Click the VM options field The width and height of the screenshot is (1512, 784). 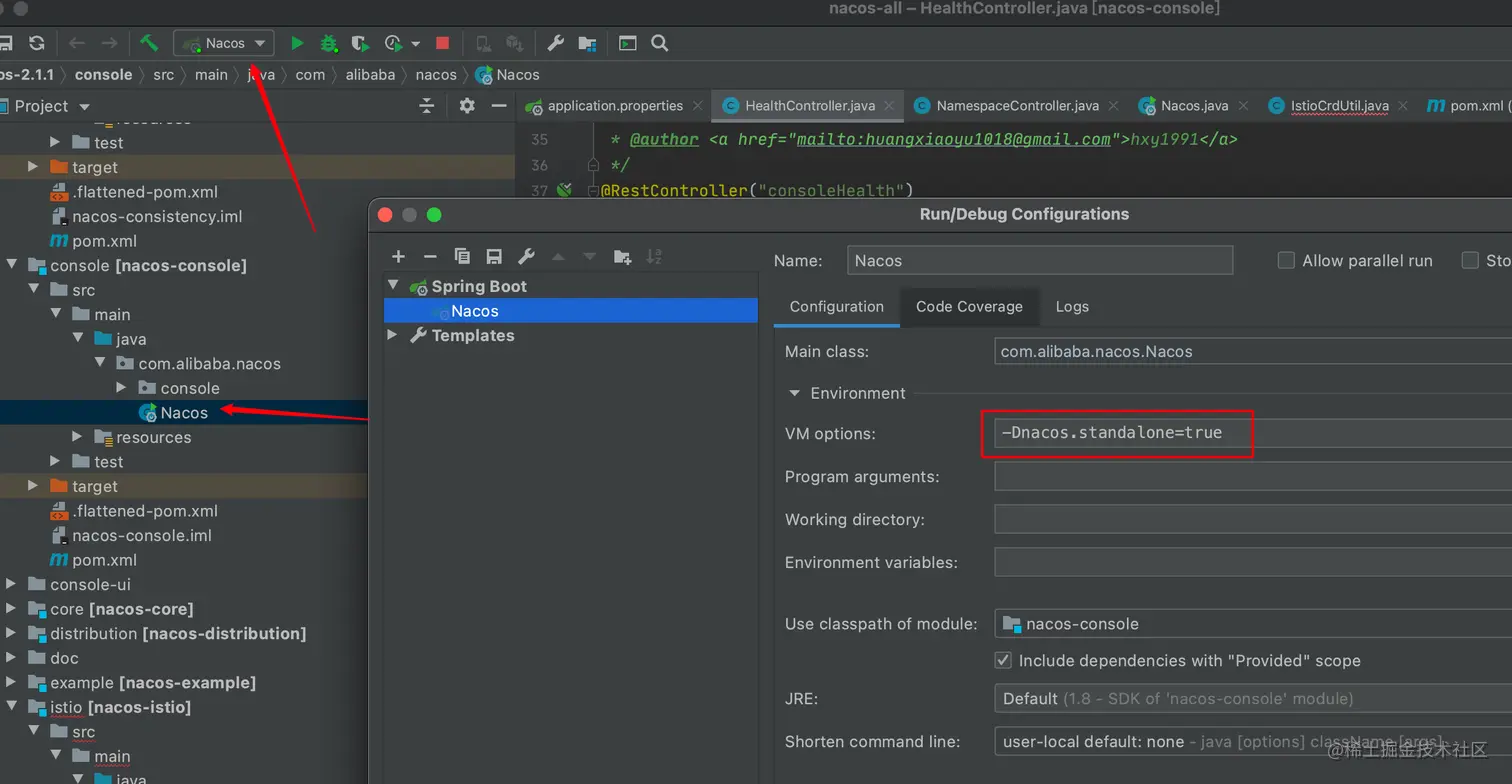(x=1253, y=433)
